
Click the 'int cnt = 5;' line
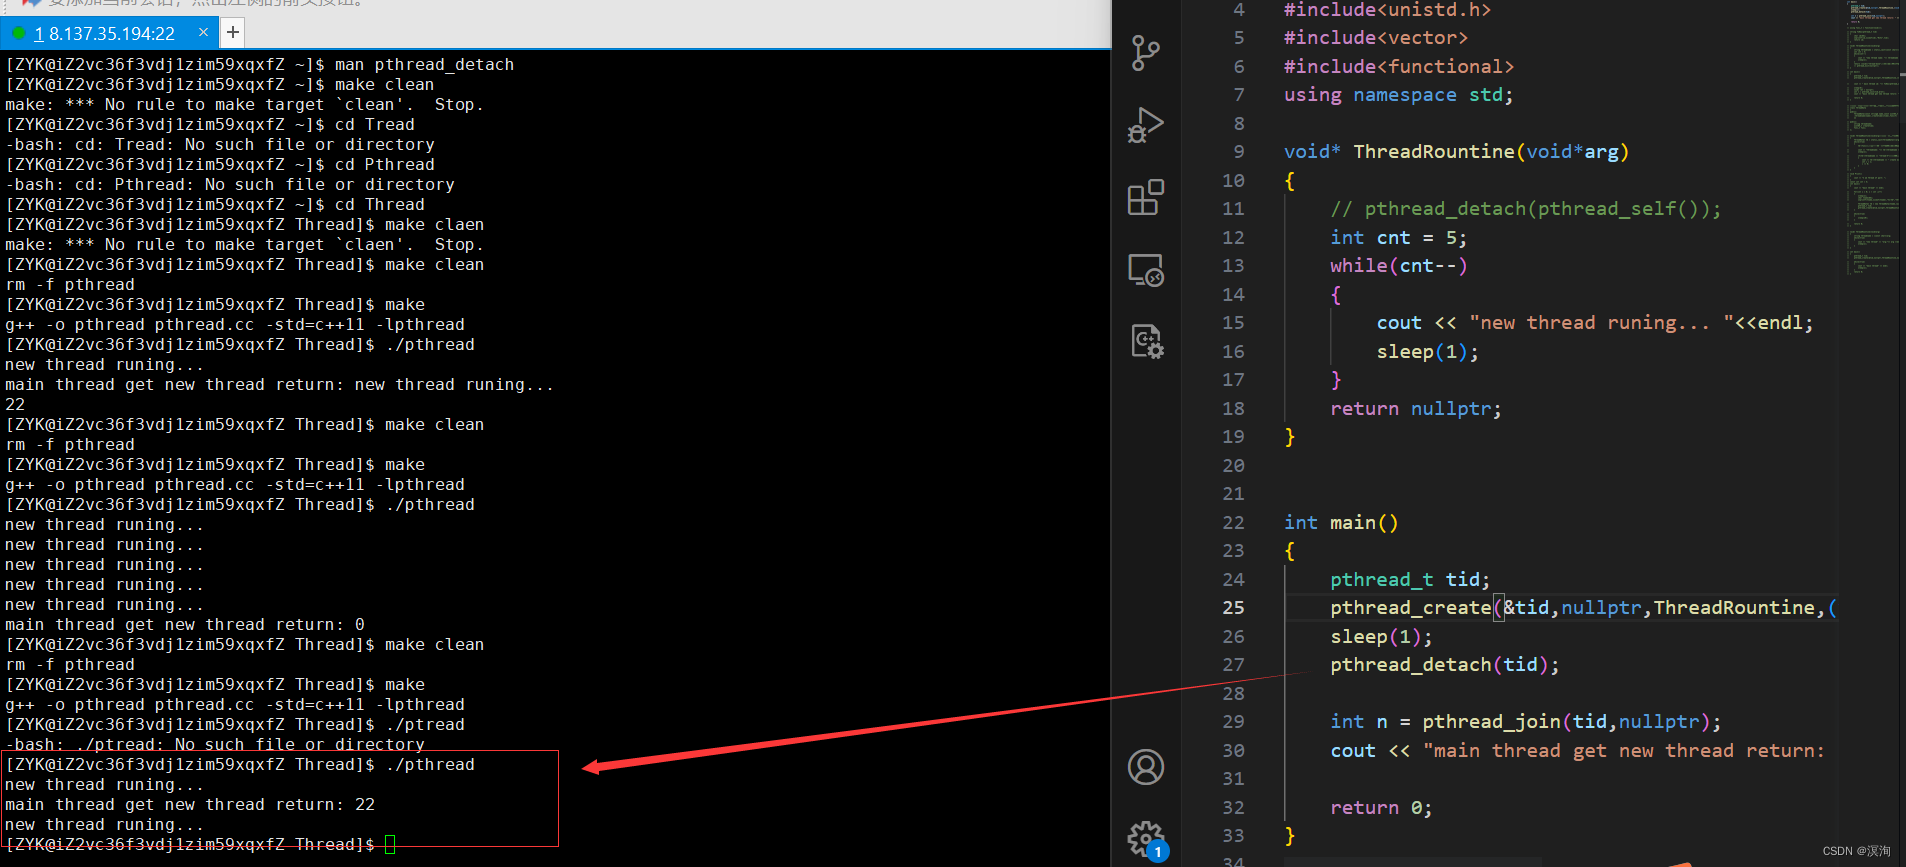point(1398,238)
